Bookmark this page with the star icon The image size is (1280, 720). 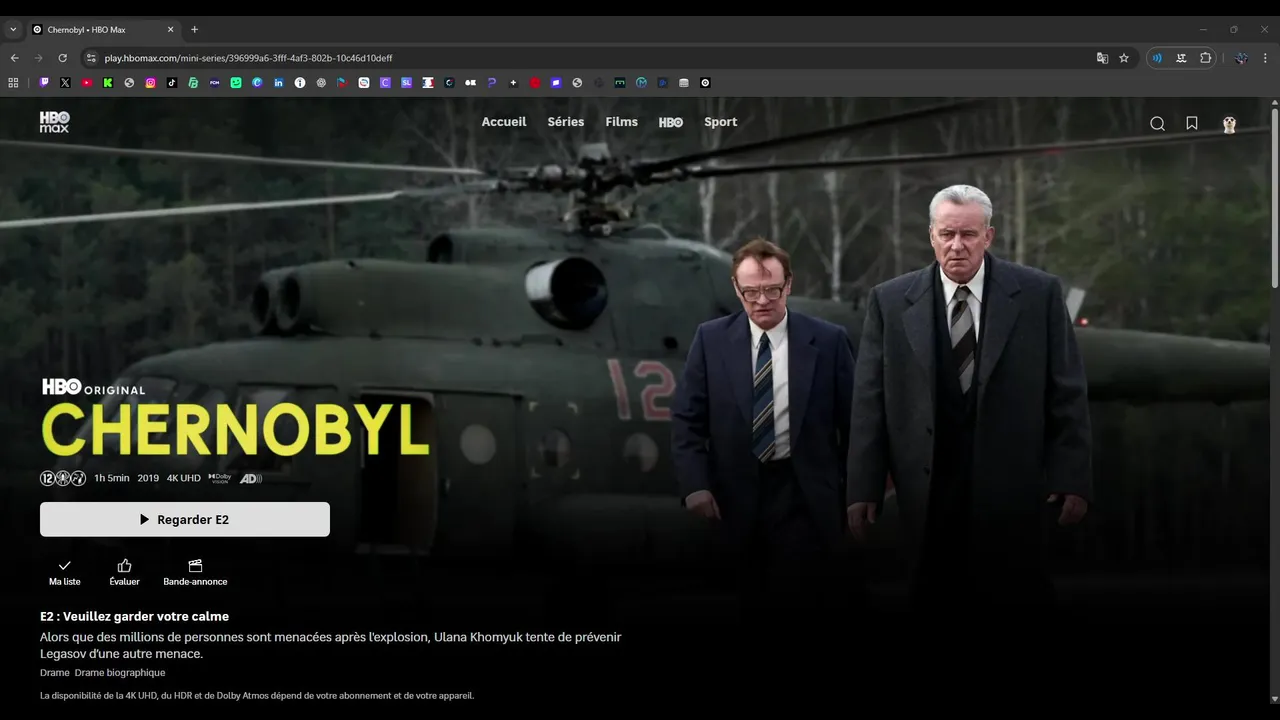(1124, 58)
